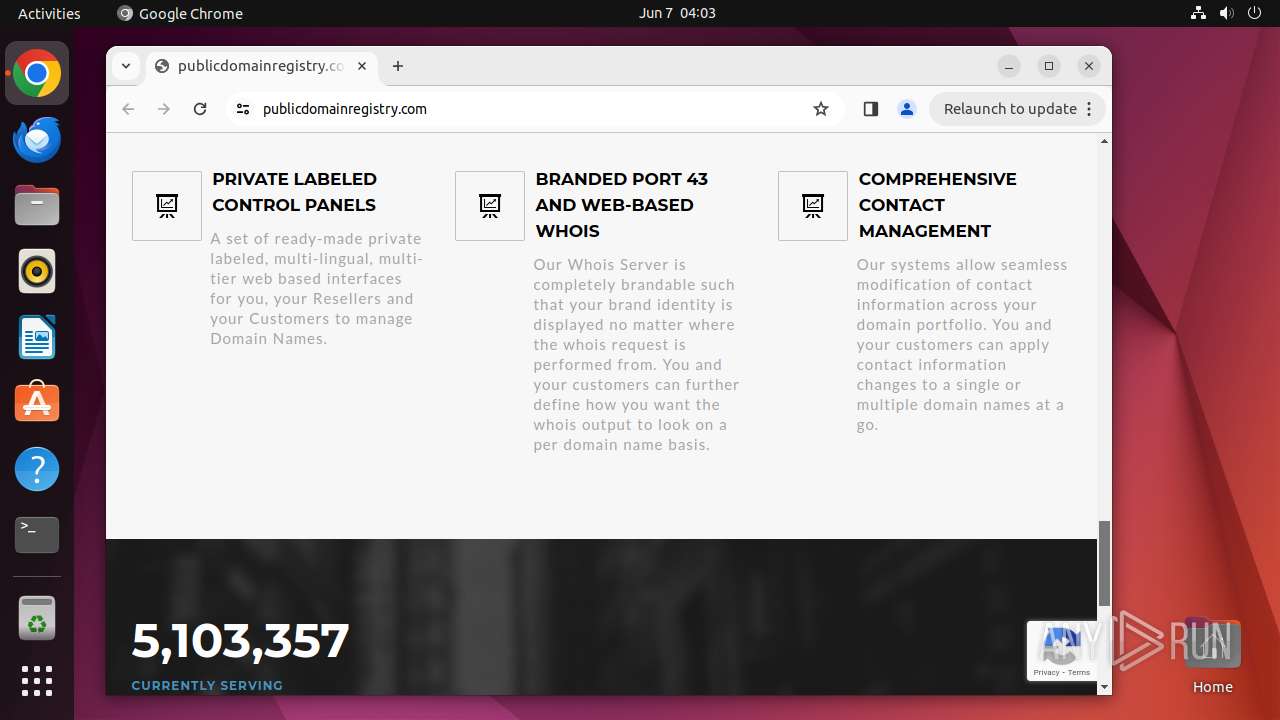Viewport: 1280px width, 720px height.
Task: Launch Terminal from the dock
Action: click(x=37, y=535)
